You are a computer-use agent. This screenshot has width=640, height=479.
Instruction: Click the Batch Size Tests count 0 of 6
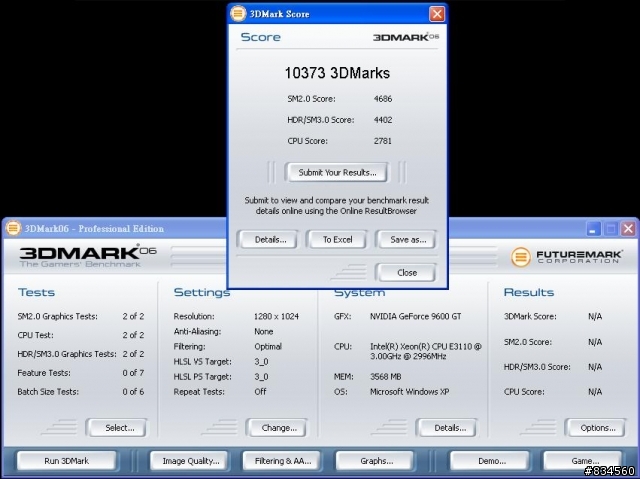click(x=133, y=392)
